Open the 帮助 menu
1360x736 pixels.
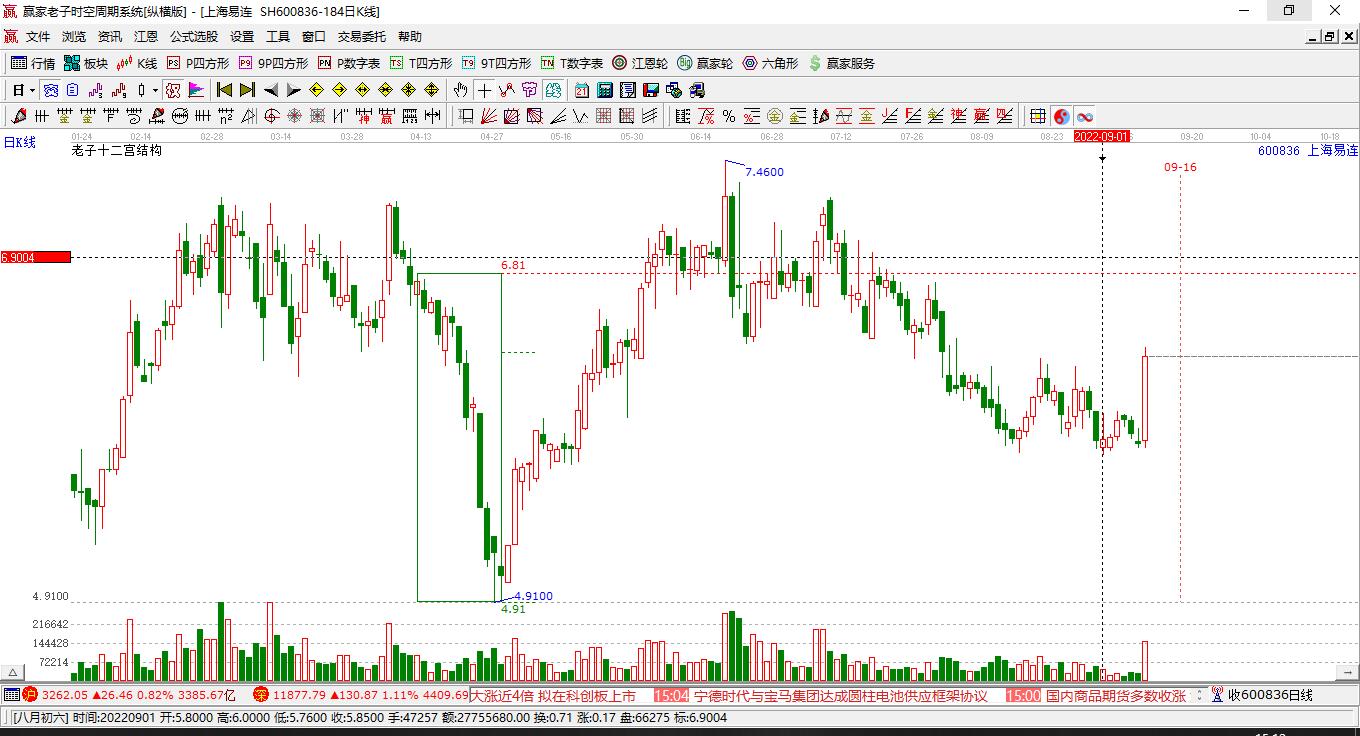pyautogui.click(x=410, y=36)
